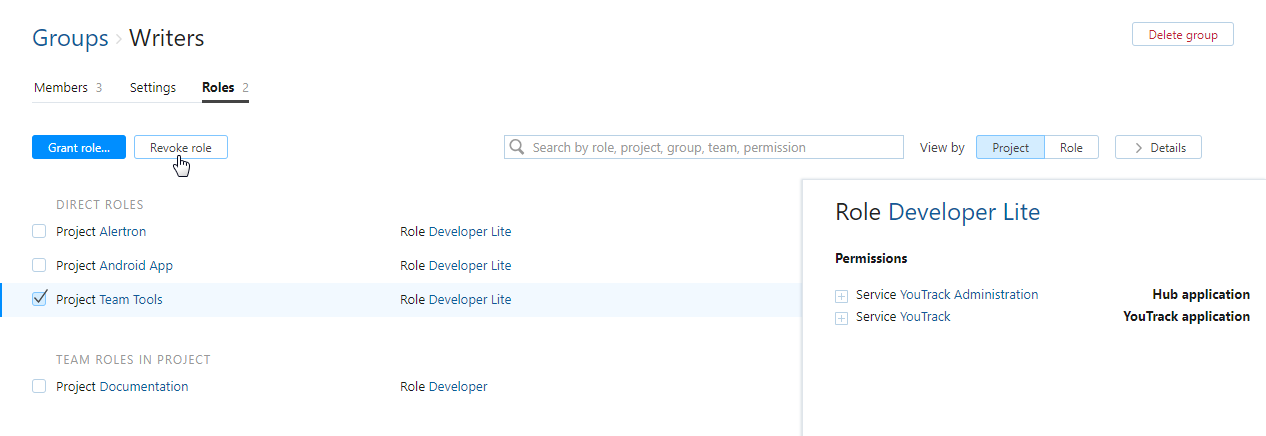Open the Alertron project link
Screen dimensions: 1266x436
122,232
